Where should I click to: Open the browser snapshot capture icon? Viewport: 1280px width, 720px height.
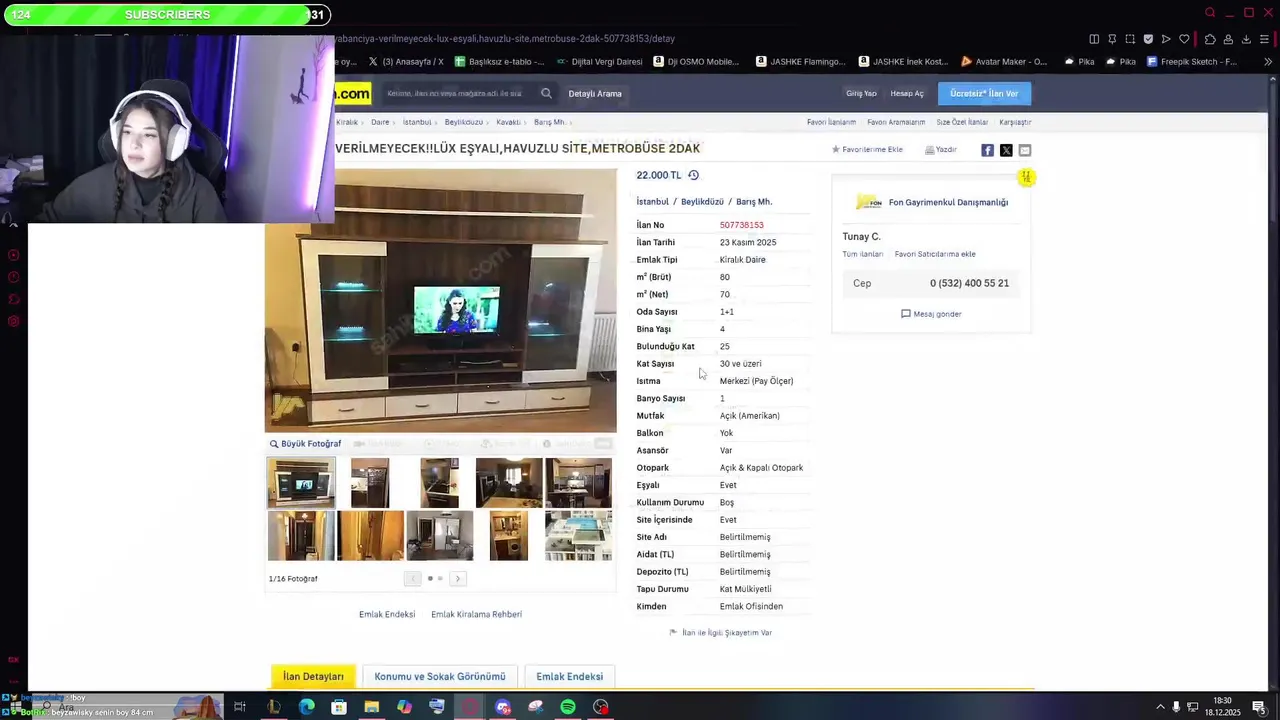[1130, 39]
